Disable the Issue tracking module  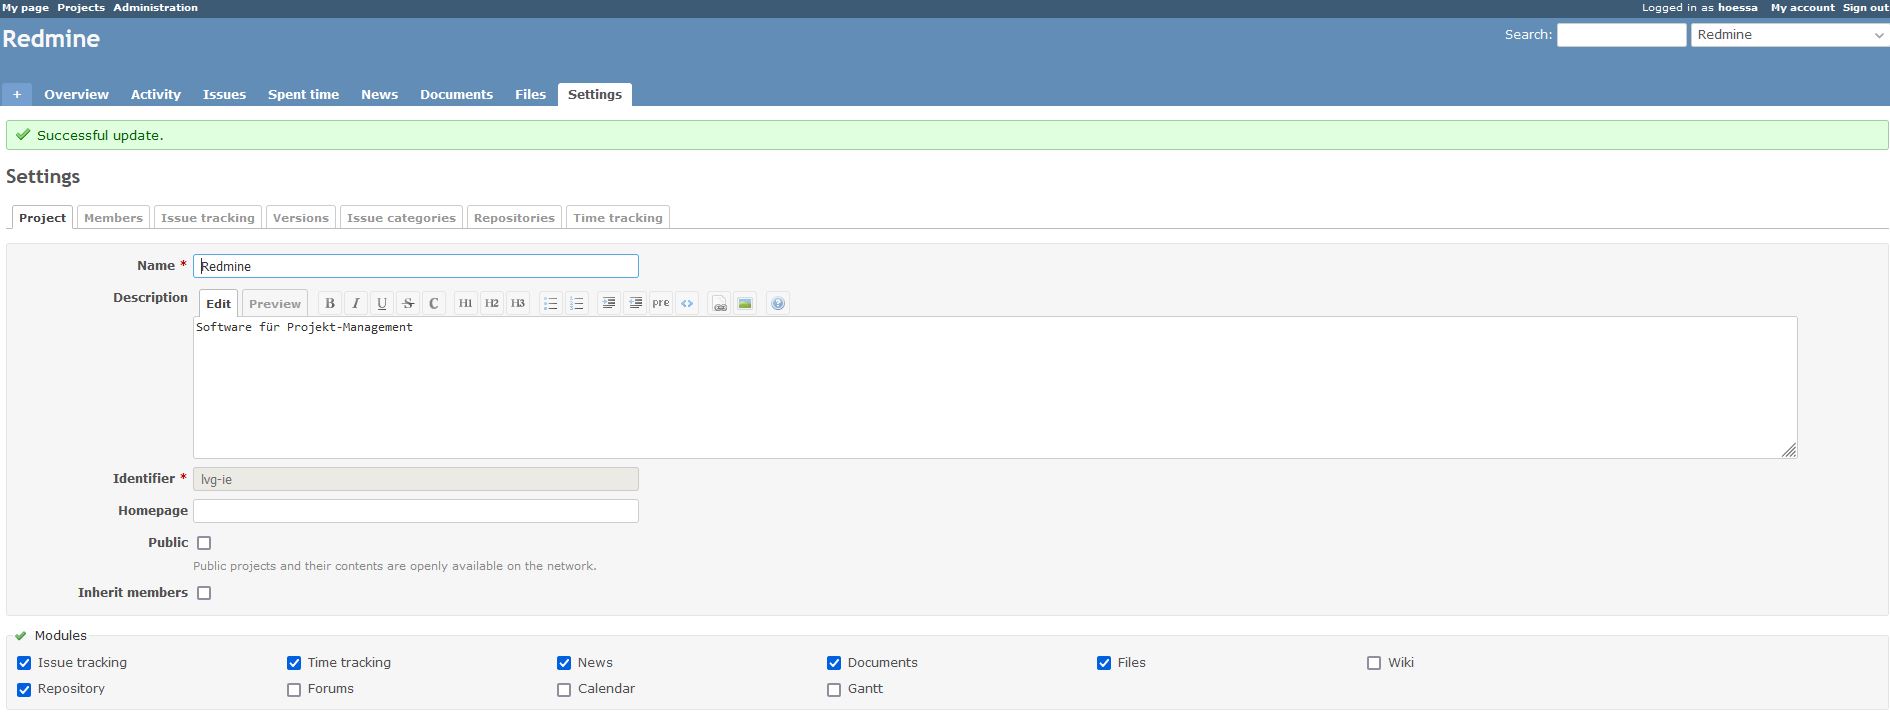(x=24, y=663)
